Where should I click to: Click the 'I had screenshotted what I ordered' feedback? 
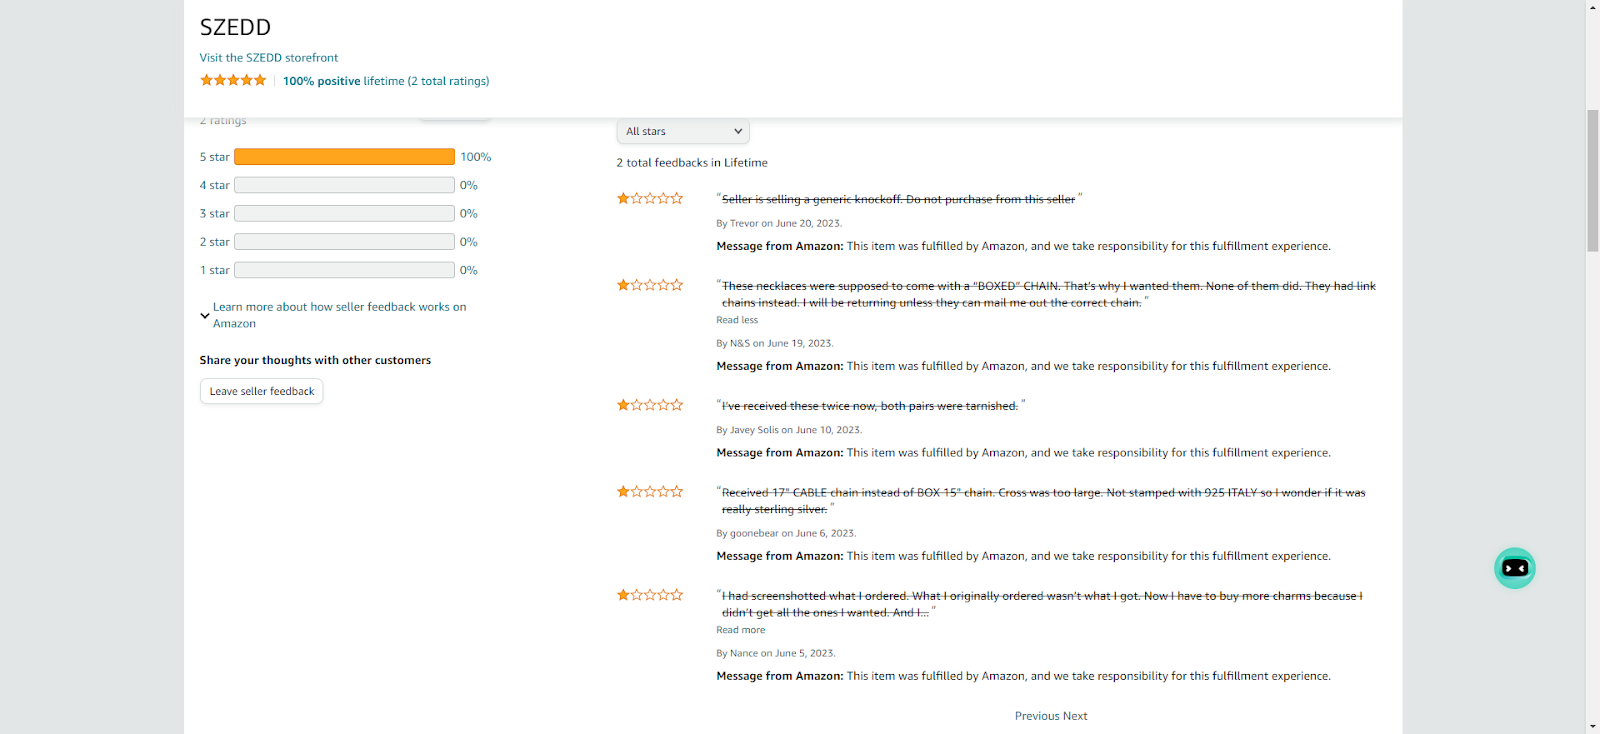tap(1042, 604)
